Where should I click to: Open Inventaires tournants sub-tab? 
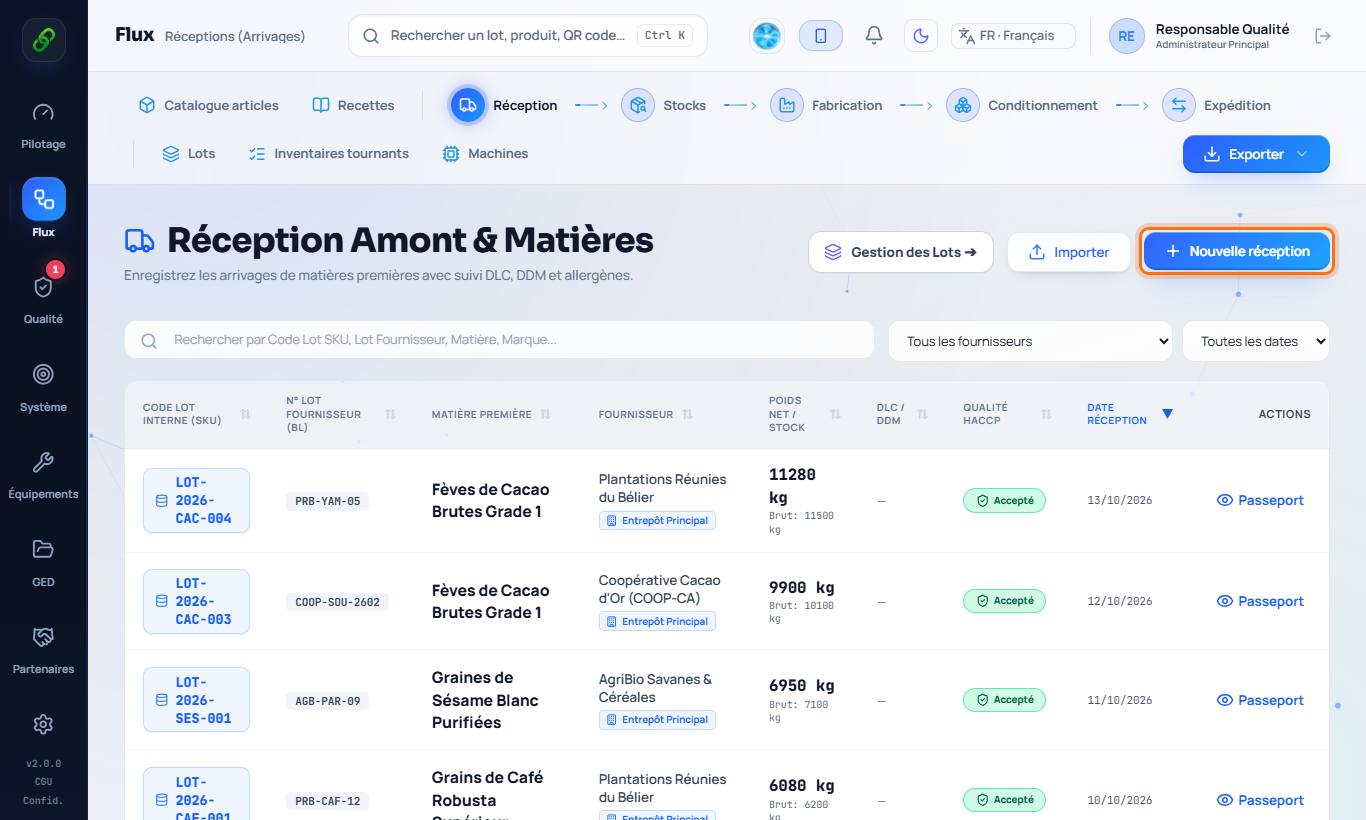click(x=328, y=154)
